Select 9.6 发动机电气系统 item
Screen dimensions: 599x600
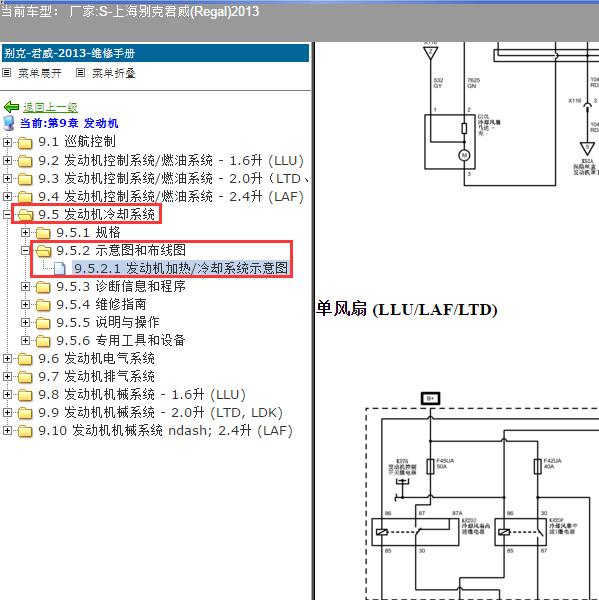96,358
